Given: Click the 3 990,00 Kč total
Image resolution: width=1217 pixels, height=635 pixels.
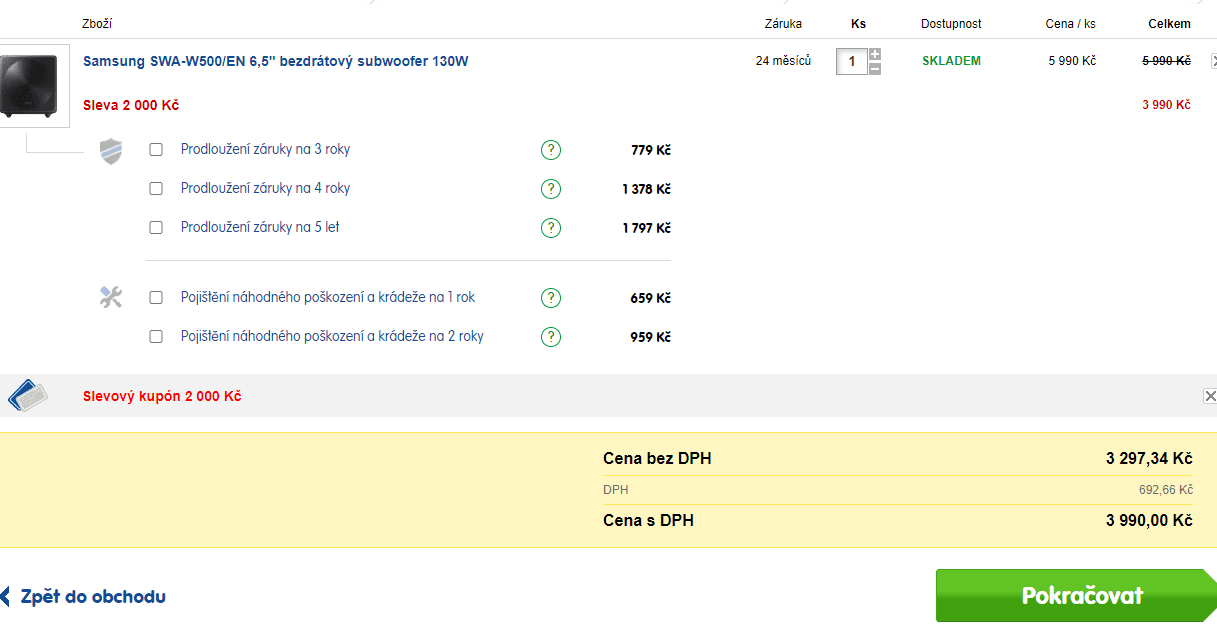Looking at the screenshot, I should (1149, 520).
